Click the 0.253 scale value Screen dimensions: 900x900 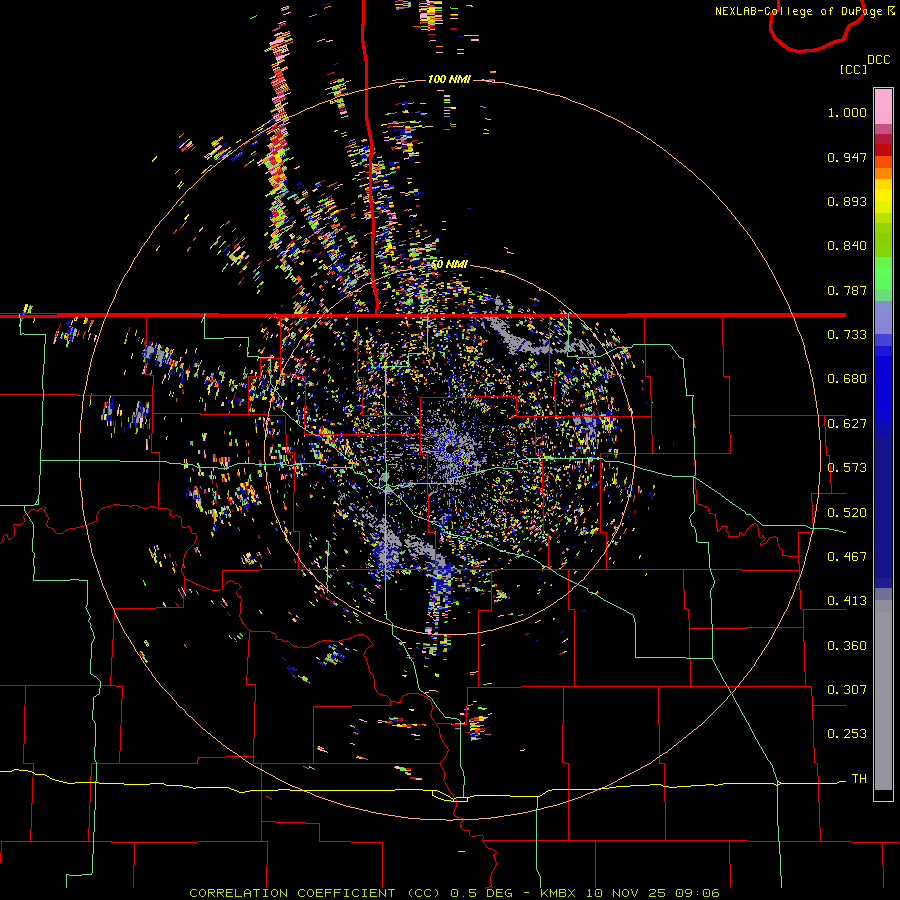point(847,734)
